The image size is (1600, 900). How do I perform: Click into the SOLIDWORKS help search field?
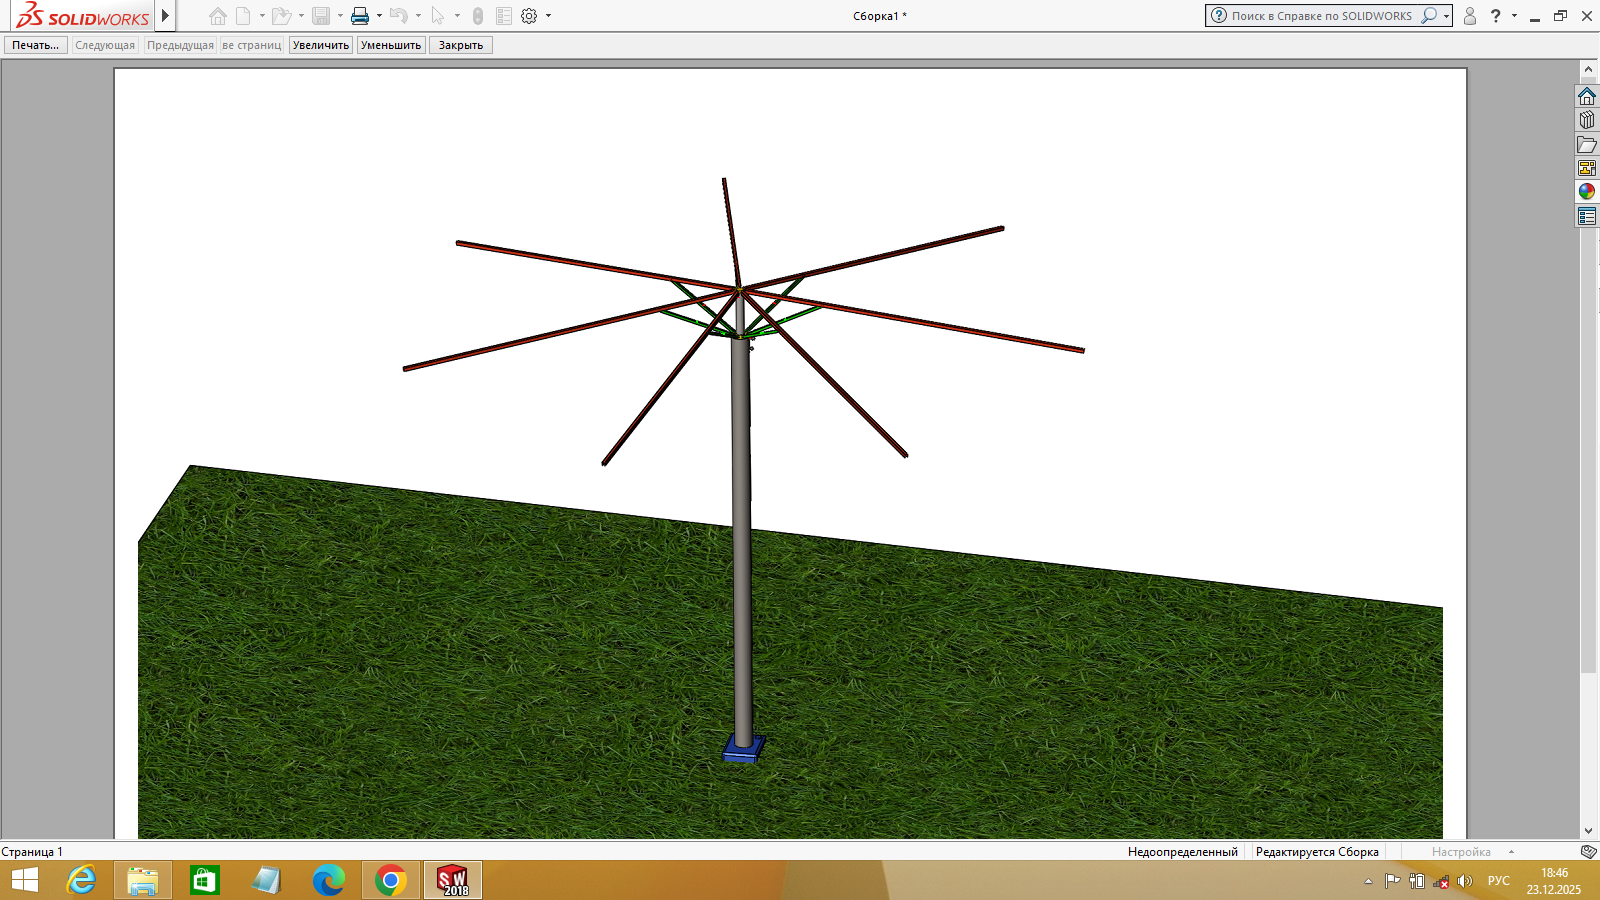point(1322,16)
